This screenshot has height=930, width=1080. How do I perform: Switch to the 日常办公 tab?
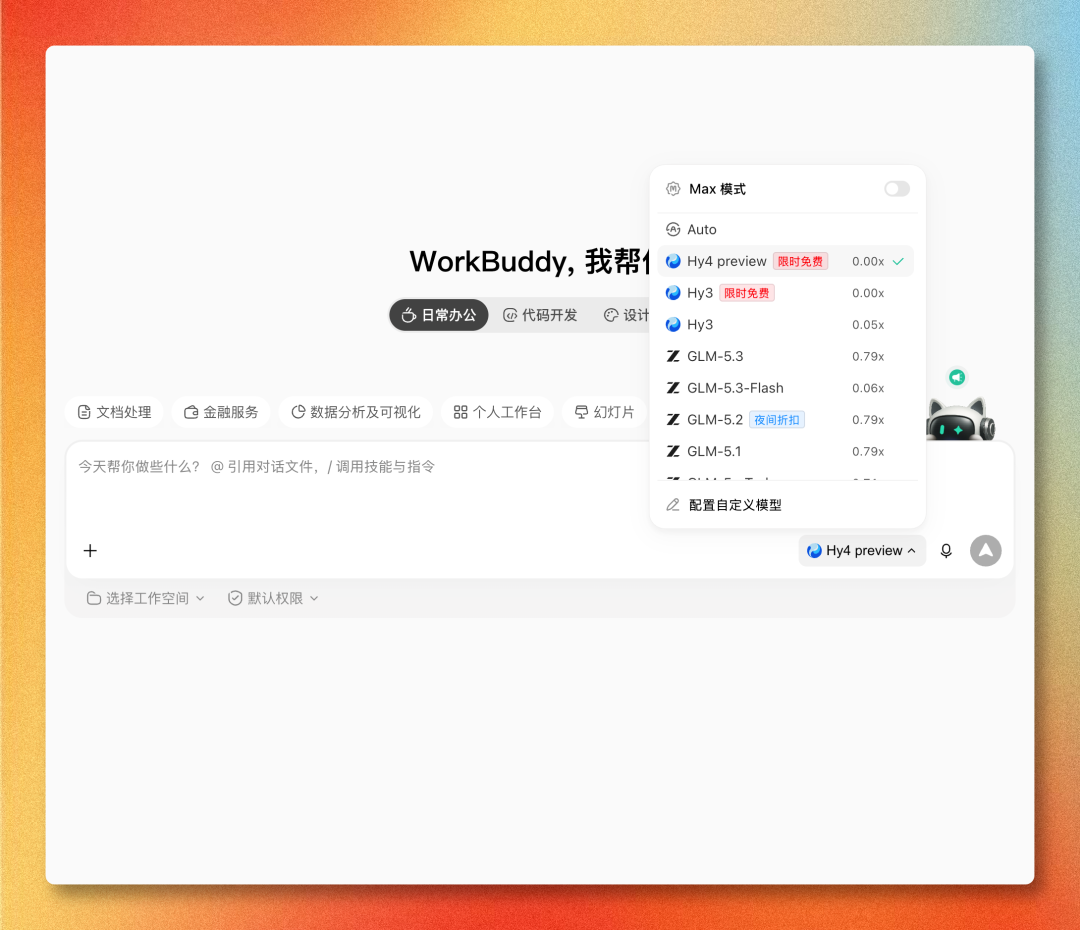coord(439,315)
